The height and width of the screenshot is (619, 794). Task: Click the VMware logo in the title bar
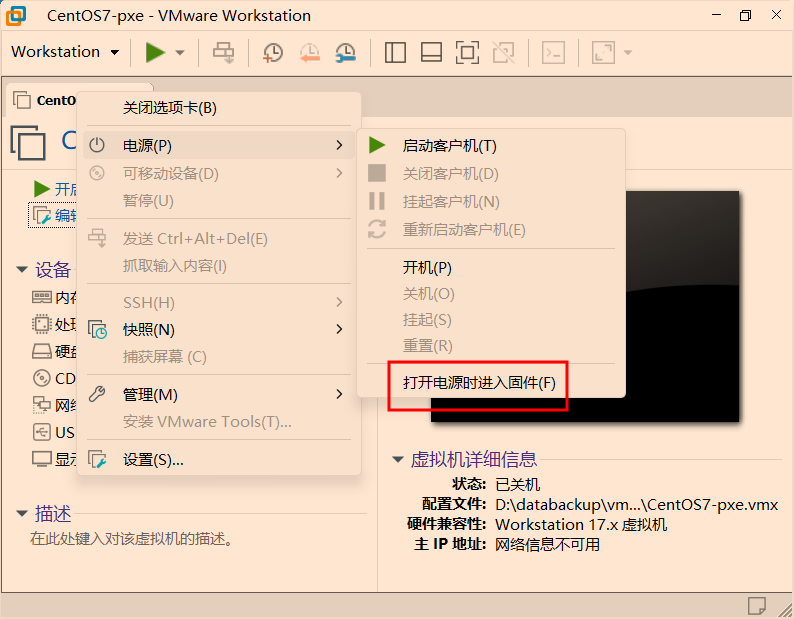[16, 15]
